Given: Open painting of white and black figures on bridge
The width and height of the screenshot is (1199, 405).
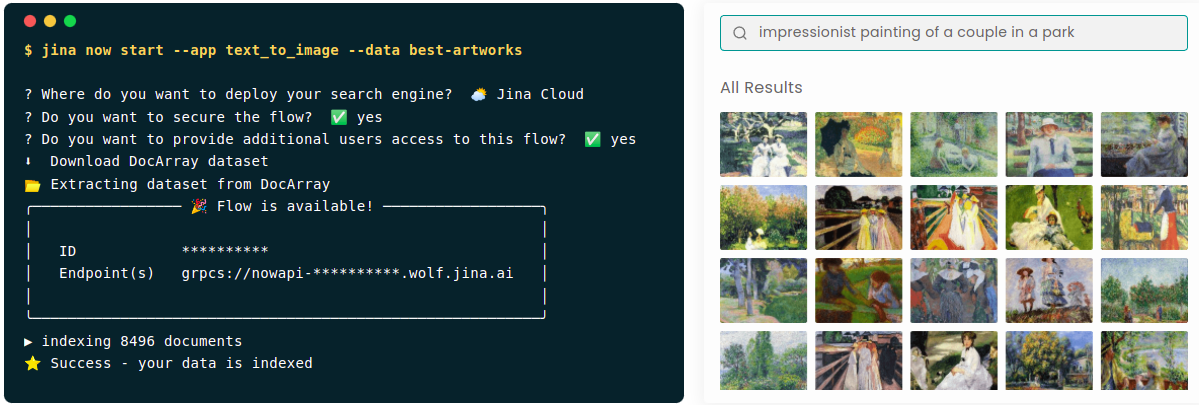Looking at the screenshot, I should coord(858,360).
